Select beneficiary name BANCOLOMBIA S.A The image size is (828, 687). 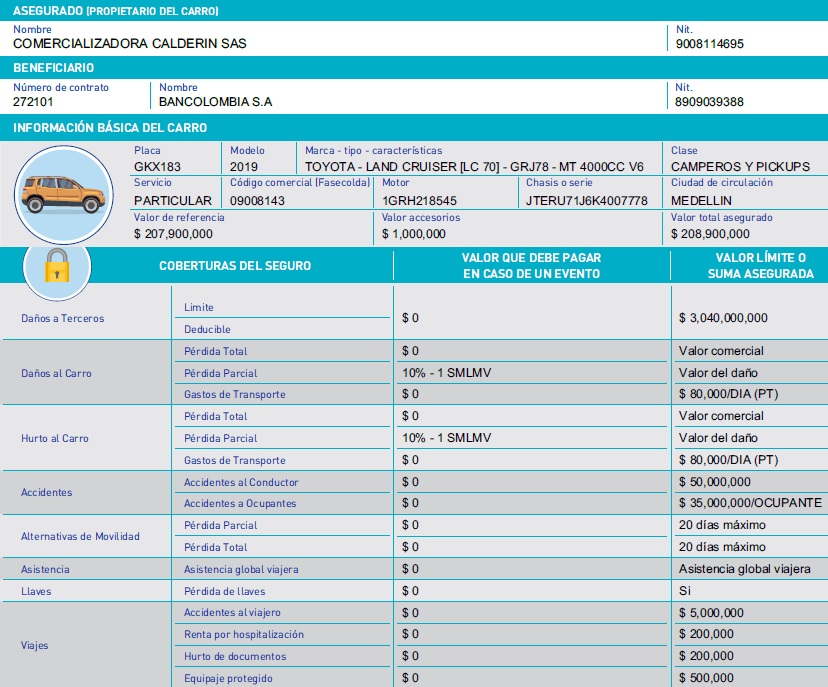[215, 102]
